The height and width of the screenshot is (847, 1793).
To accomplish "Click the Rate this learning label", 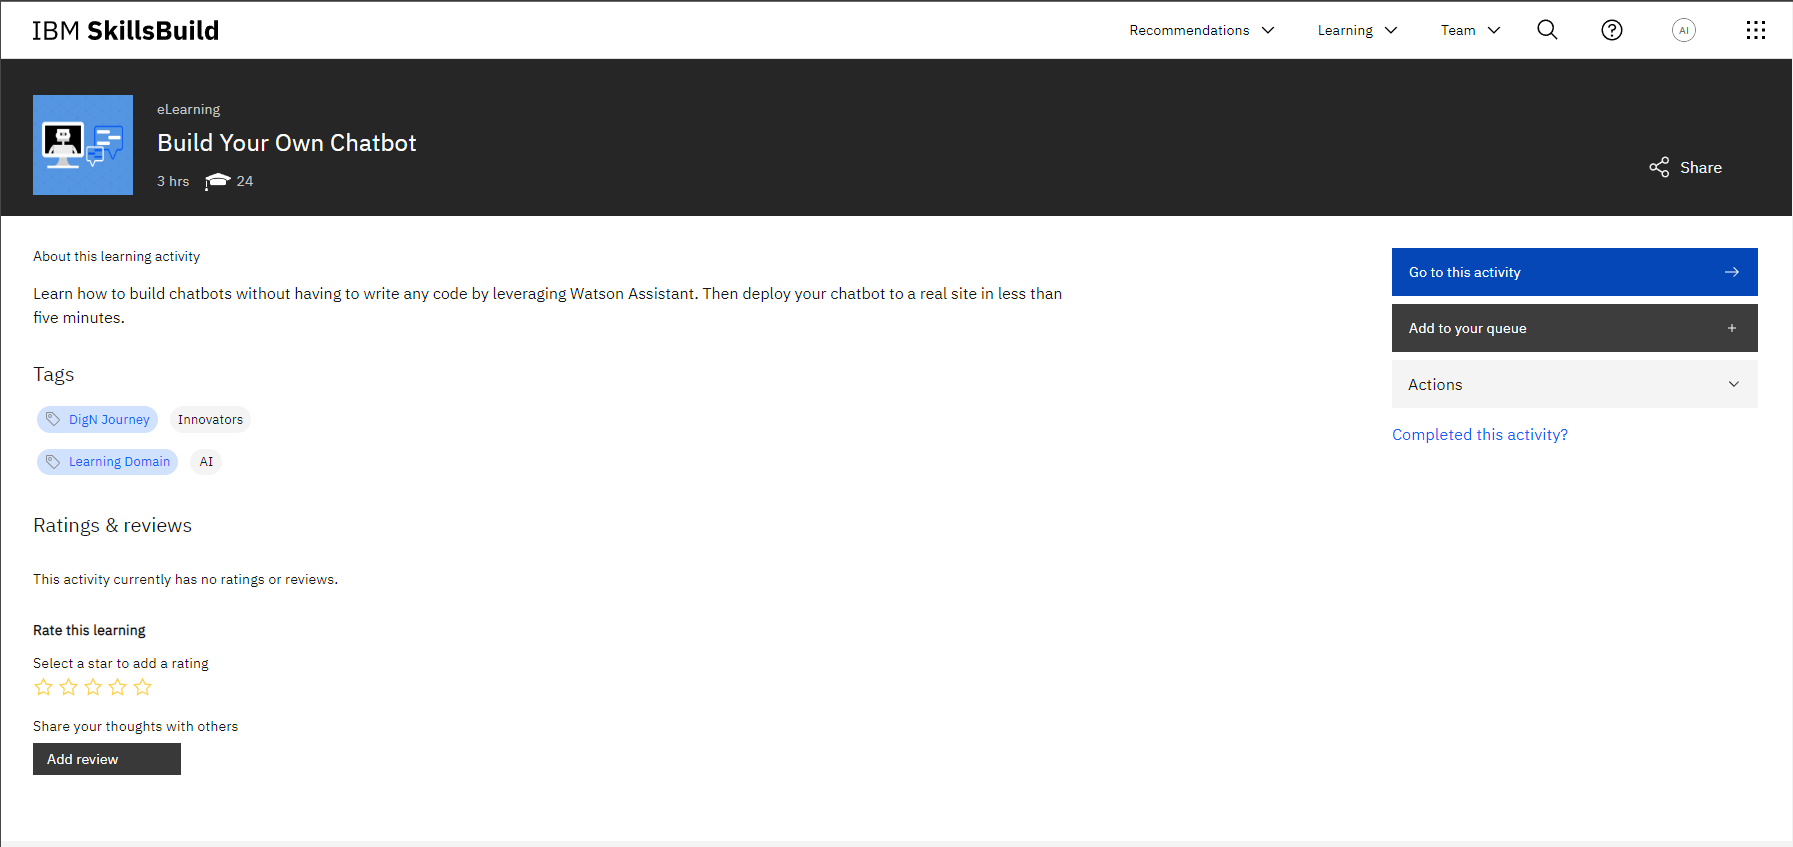I will pyautogui.click(x=89, y=630).
